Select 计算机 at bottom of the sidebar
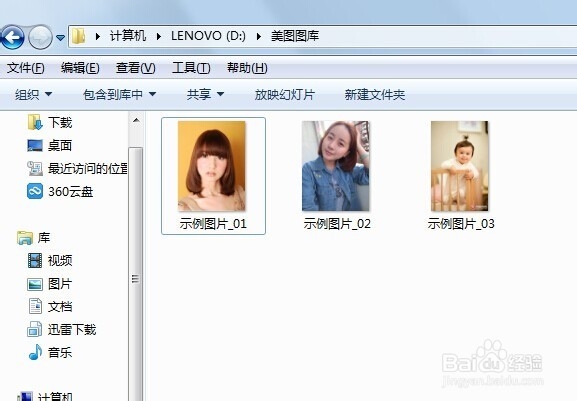This screenshot has width=577, height=401. (x=55, y=397)
